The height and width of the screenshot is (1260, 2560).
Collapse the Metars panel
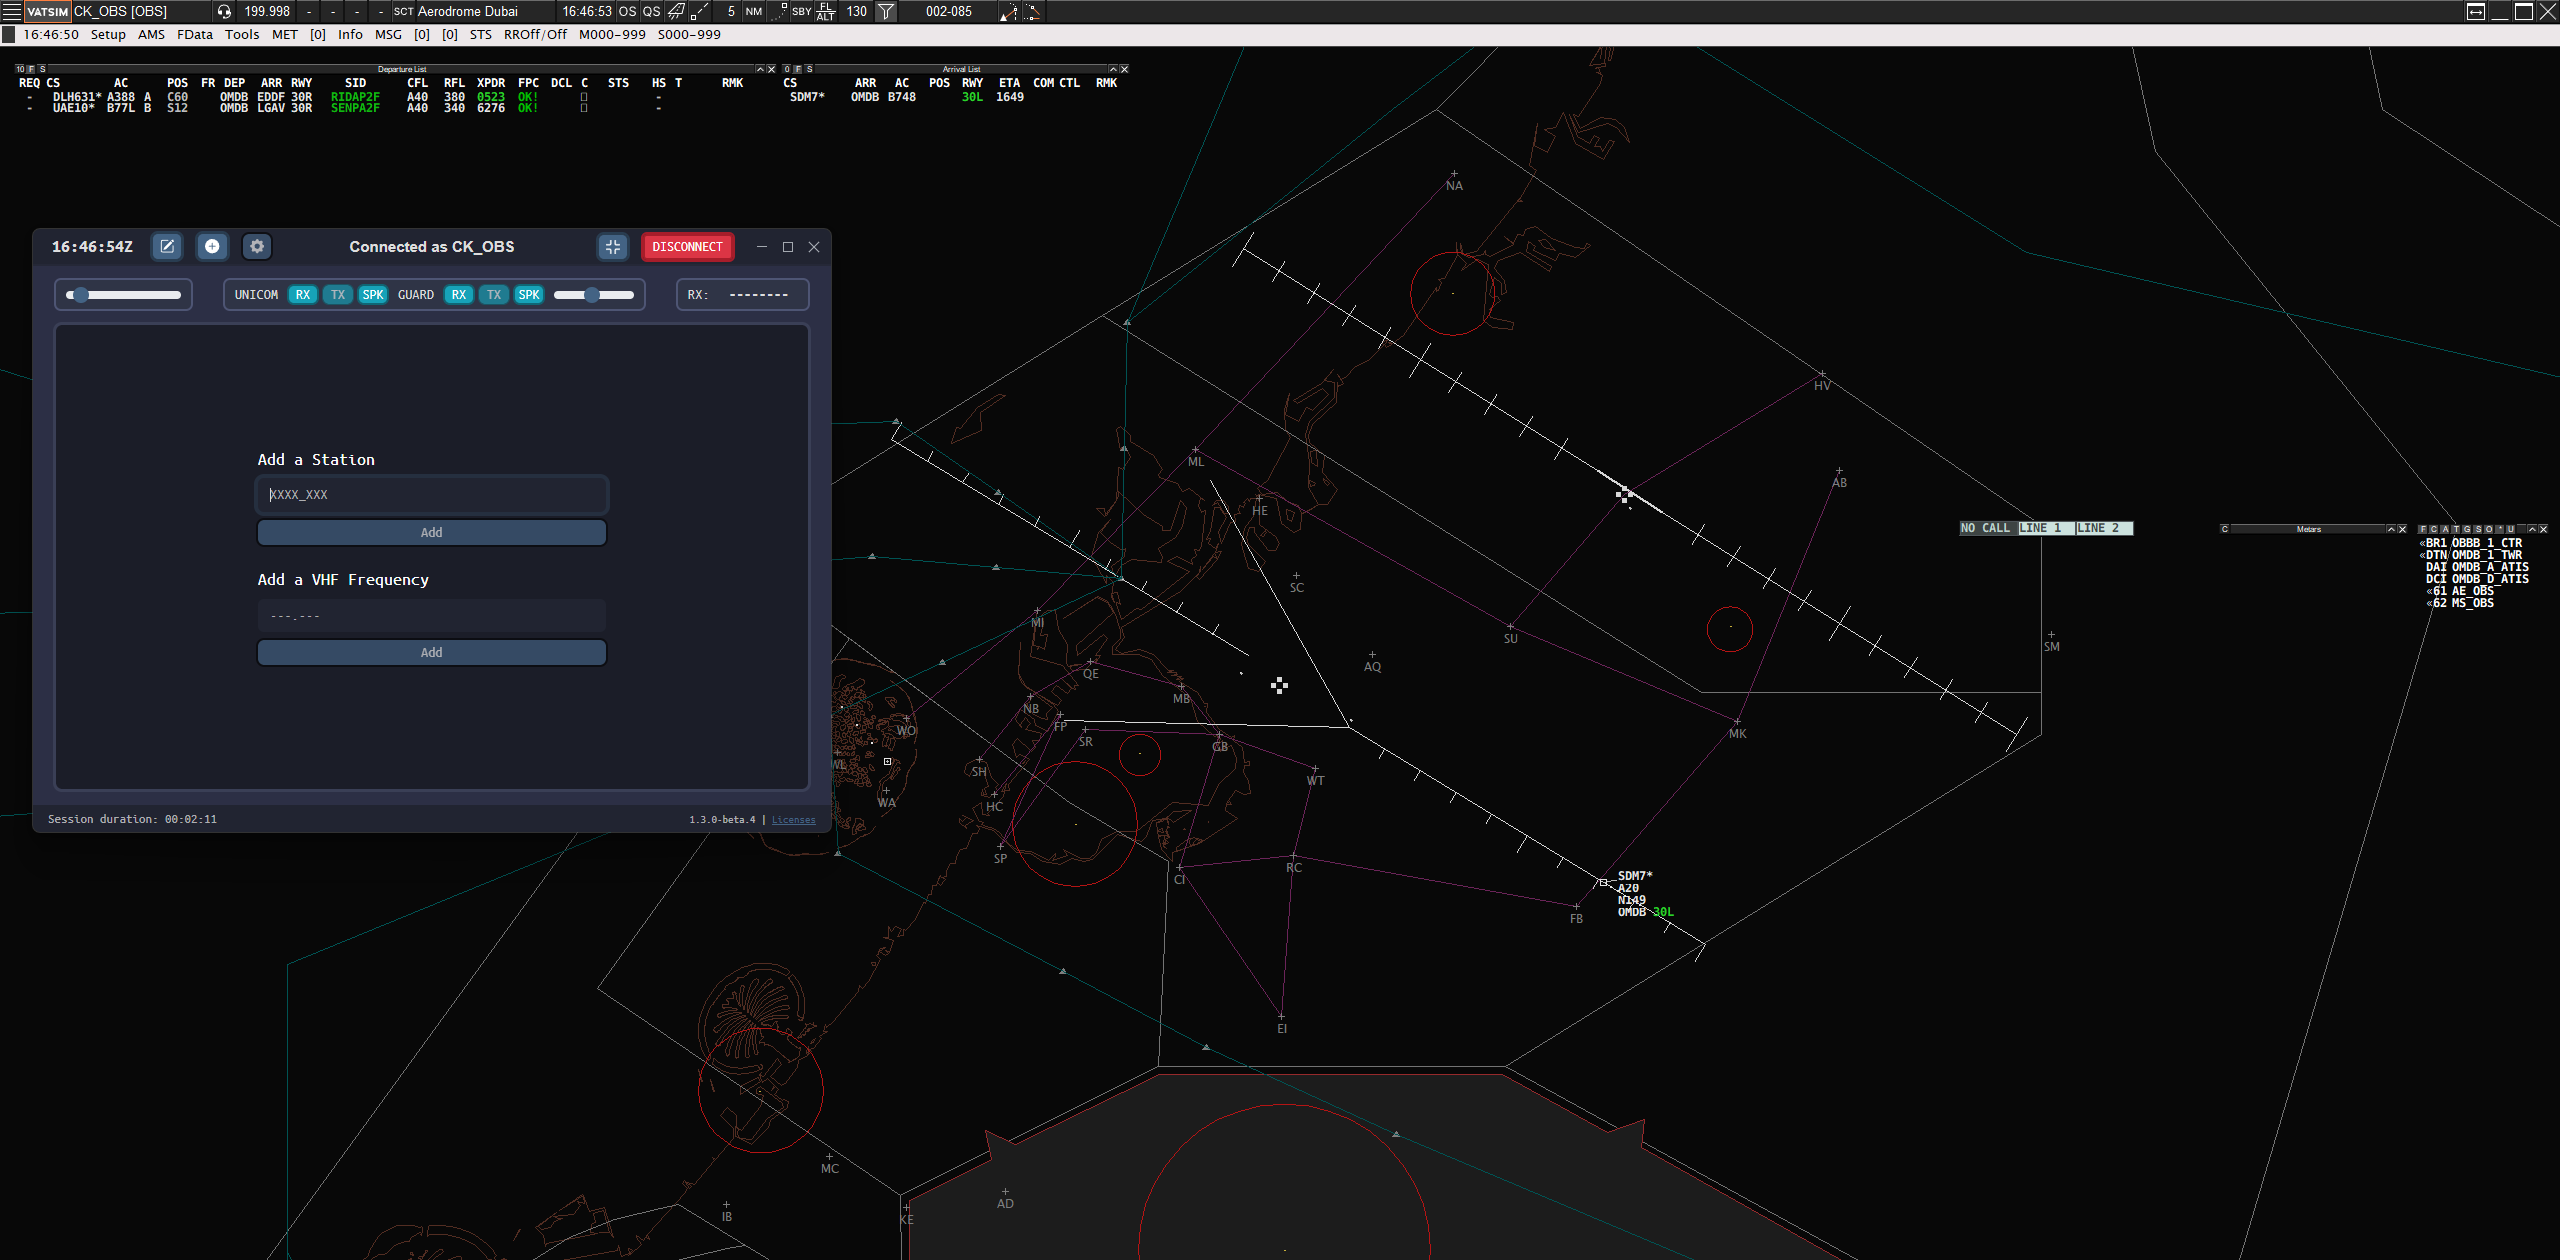coord(2391,529)
